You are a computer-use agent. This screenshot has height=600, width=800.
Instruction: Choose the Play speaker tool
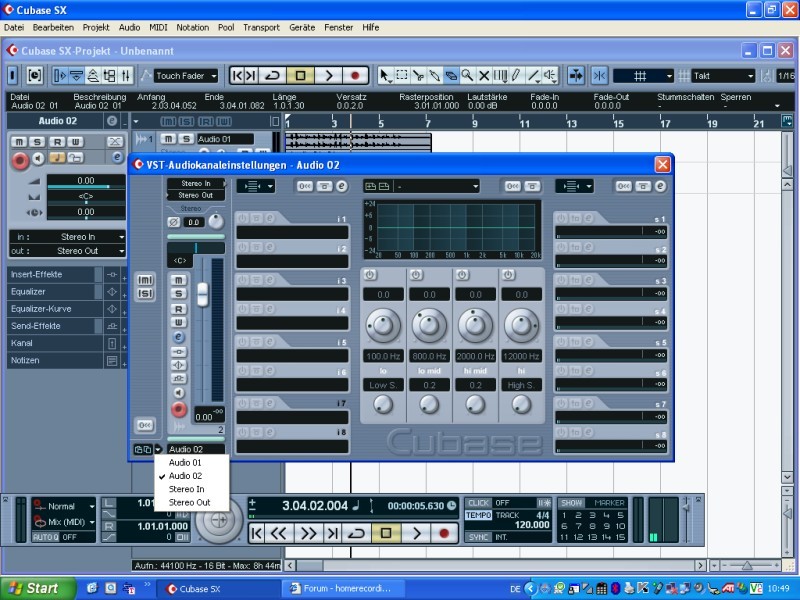tap(549, 76)
